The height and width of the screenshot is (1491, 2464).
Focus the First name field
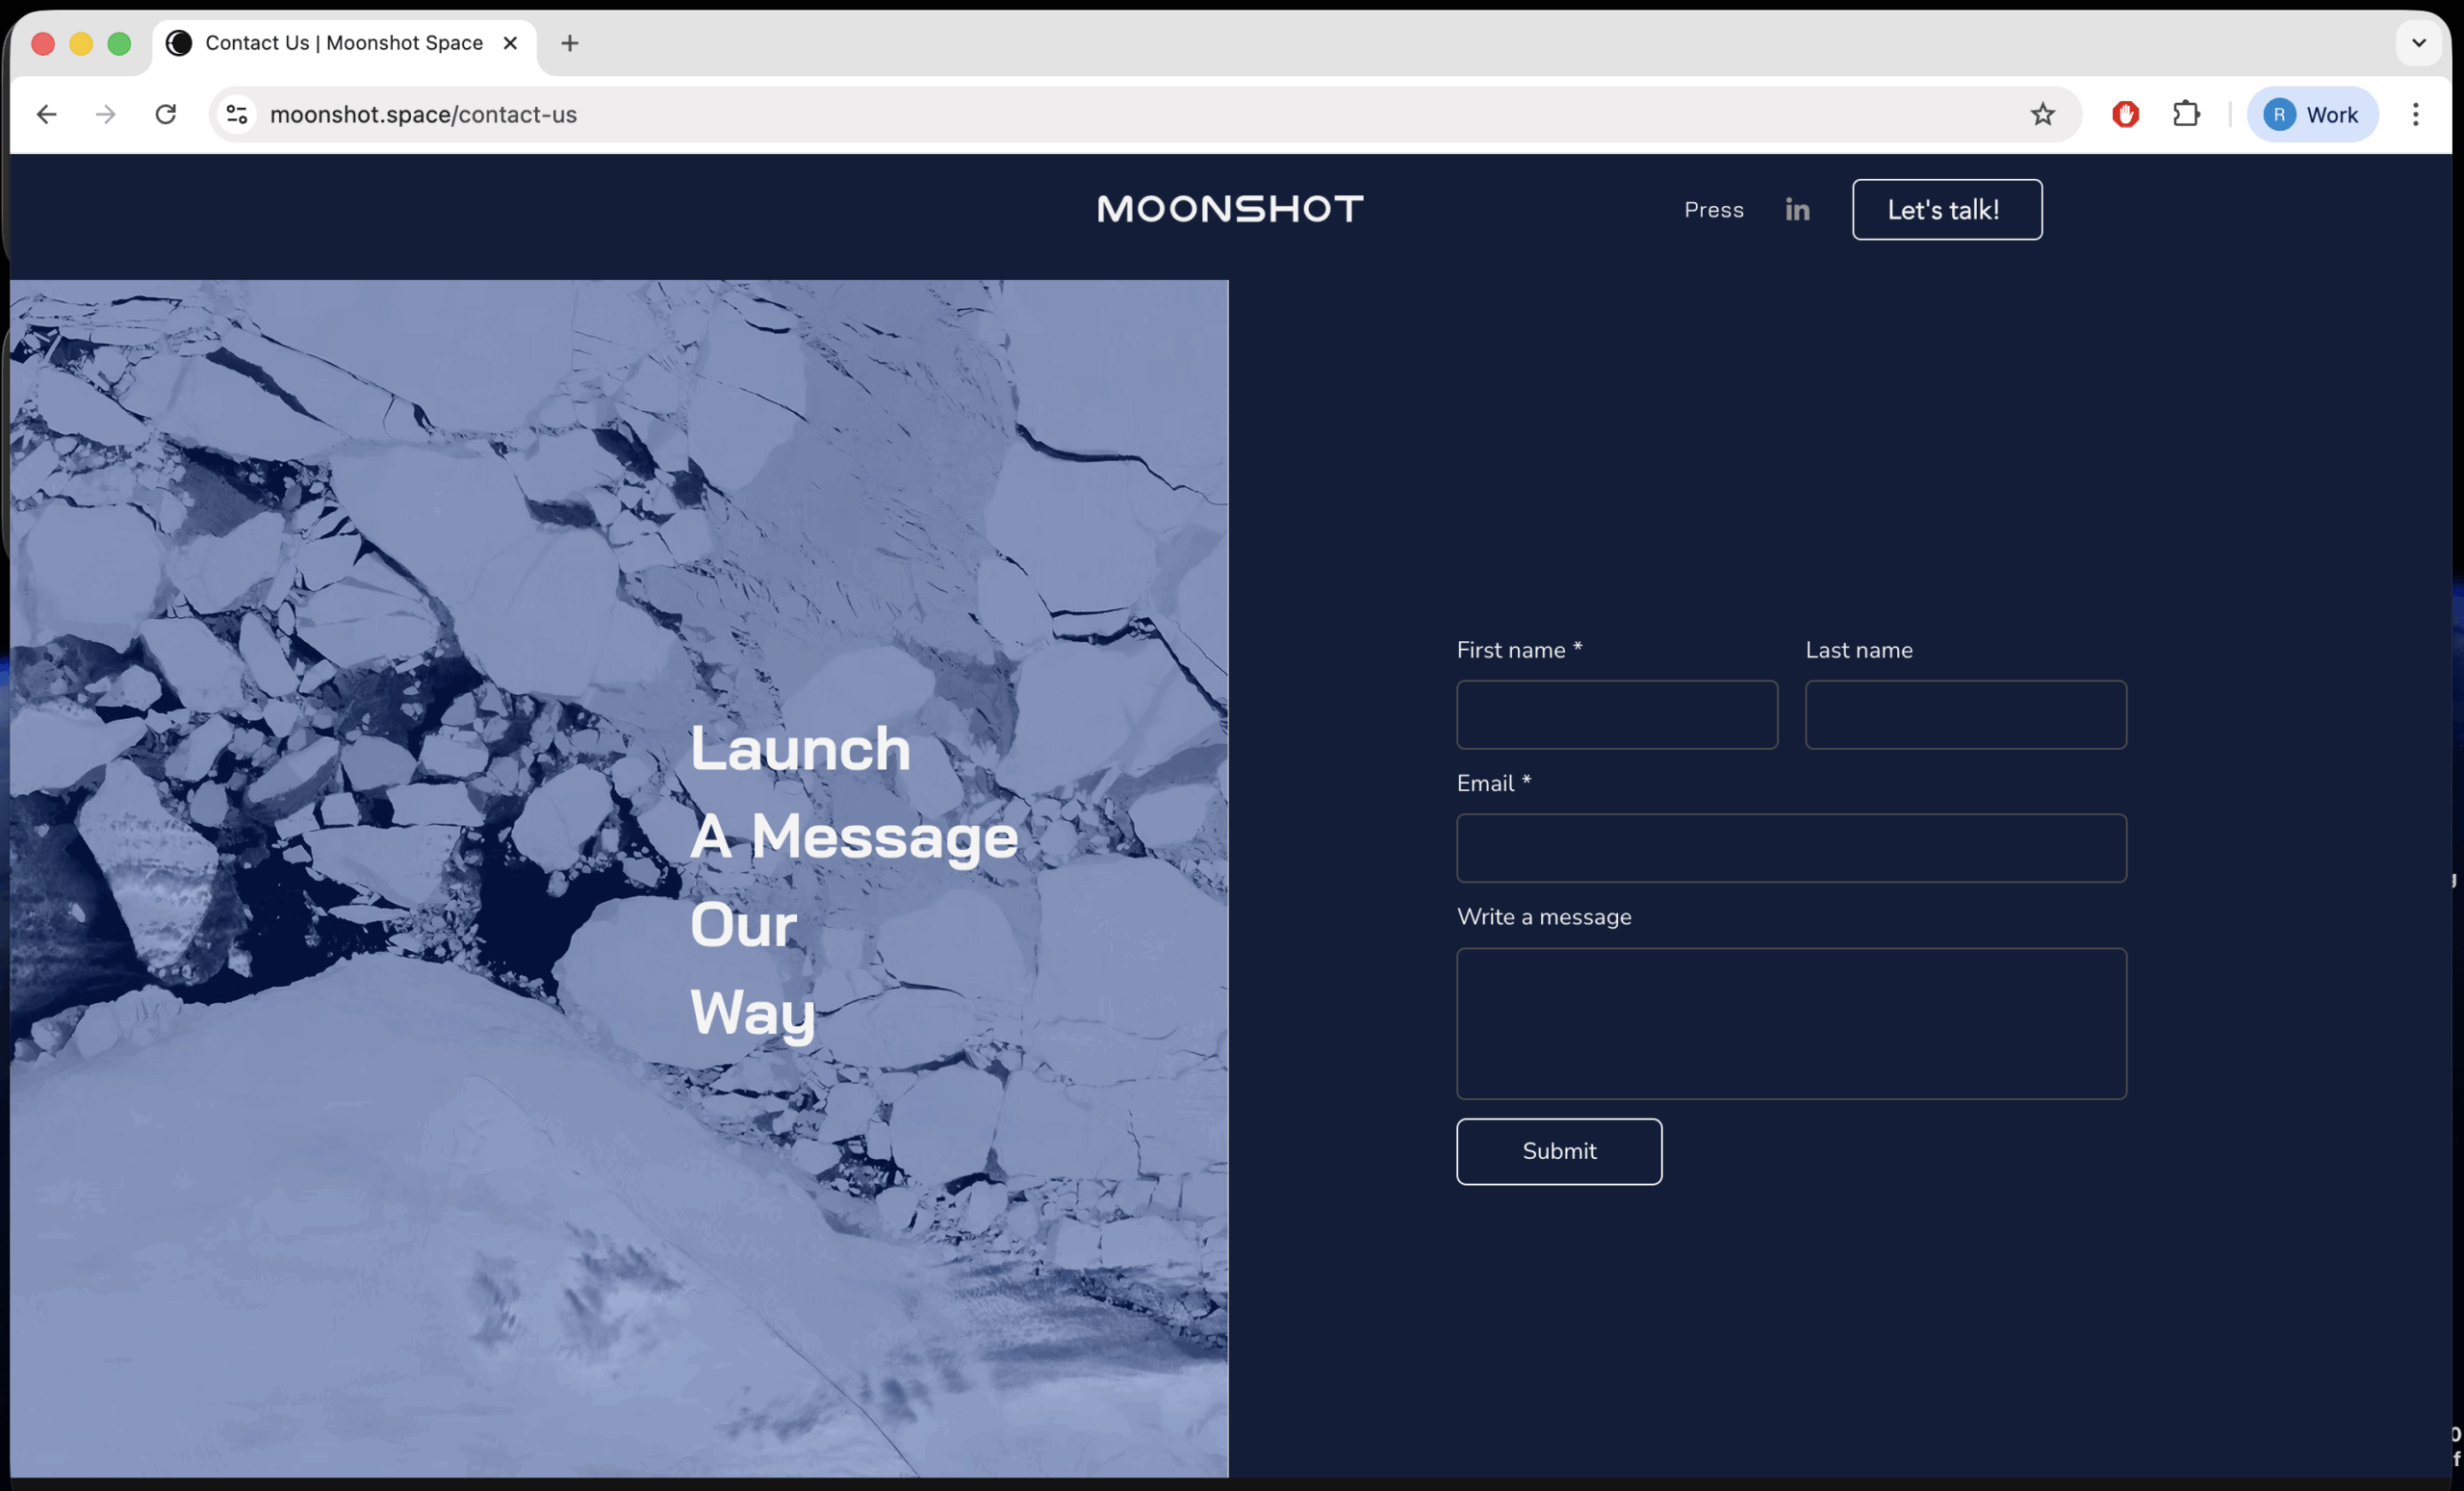coord(1616,715)
